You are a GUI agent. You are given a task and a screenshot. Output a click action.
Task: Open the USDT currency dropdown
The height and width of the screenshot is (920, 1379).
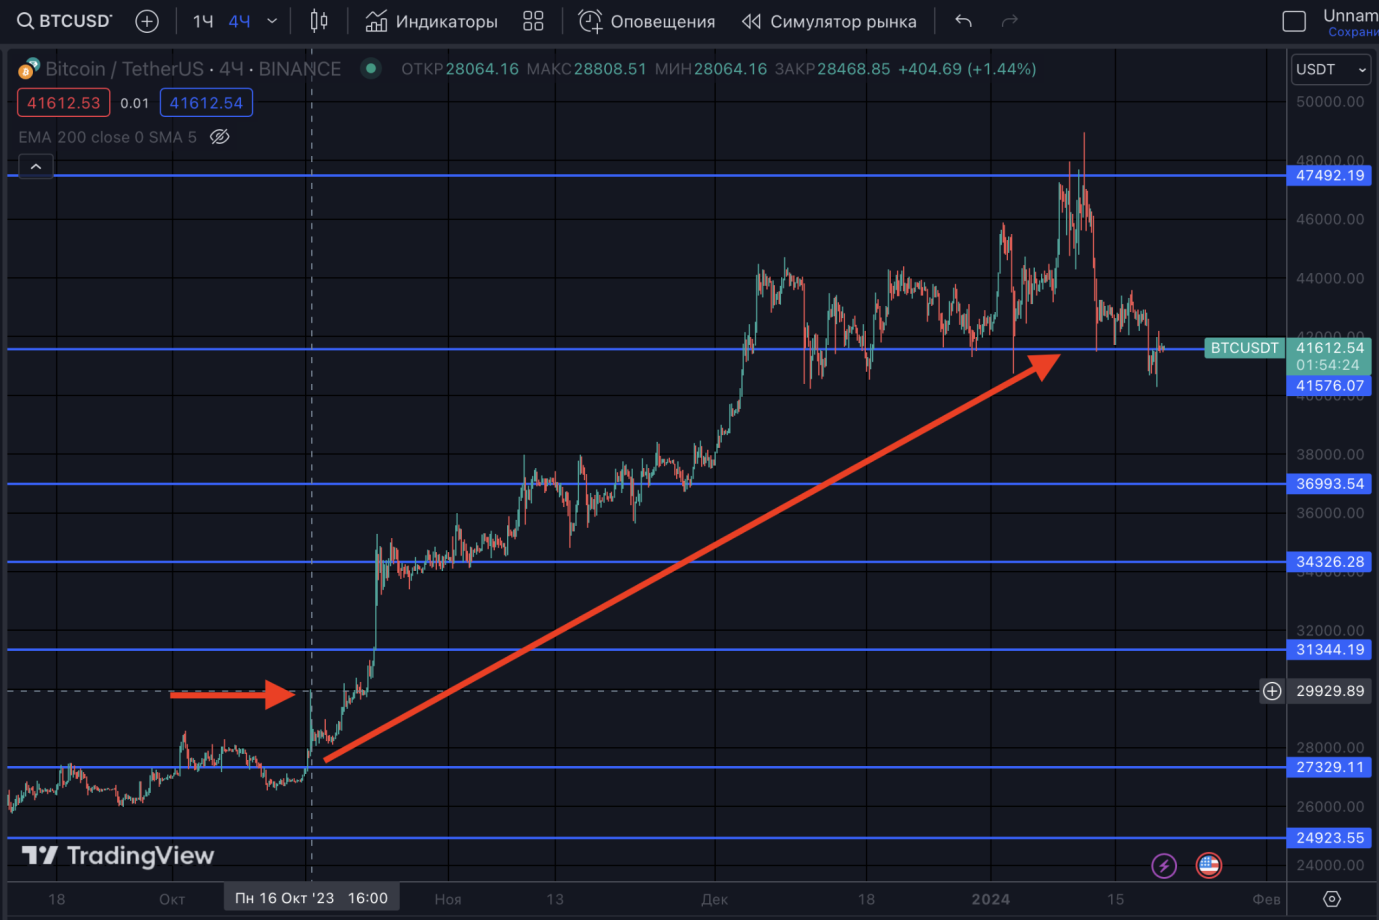tap(1330, 69)
